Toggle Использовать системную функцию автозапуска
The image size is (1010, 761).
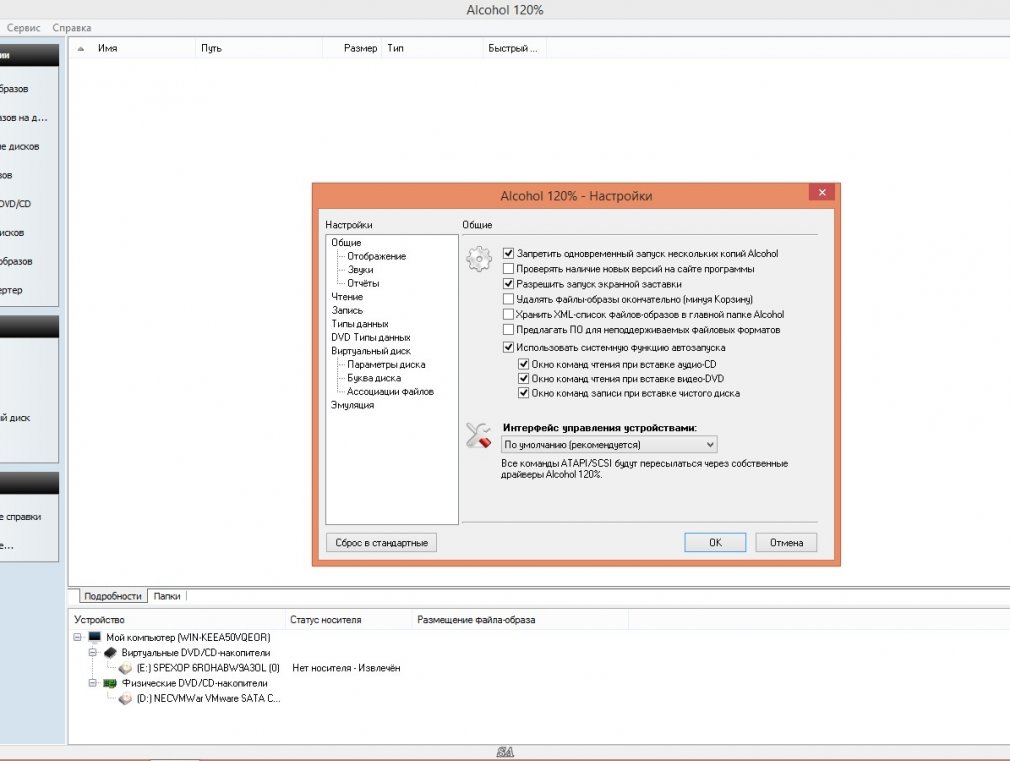point(508,347)
